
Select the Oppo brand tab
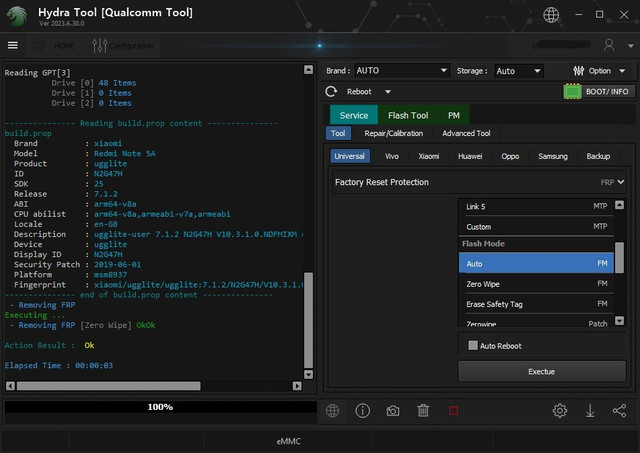[510, 156]
